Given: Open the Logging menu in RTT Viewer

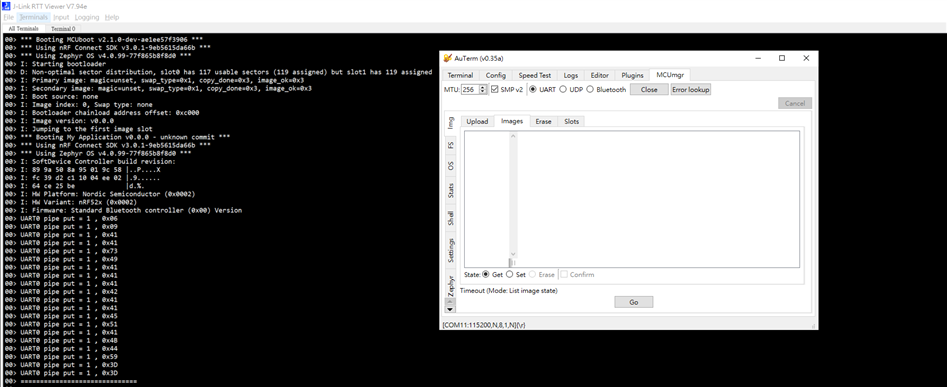Looking at the screenshot, I should [x=87, y=17].
